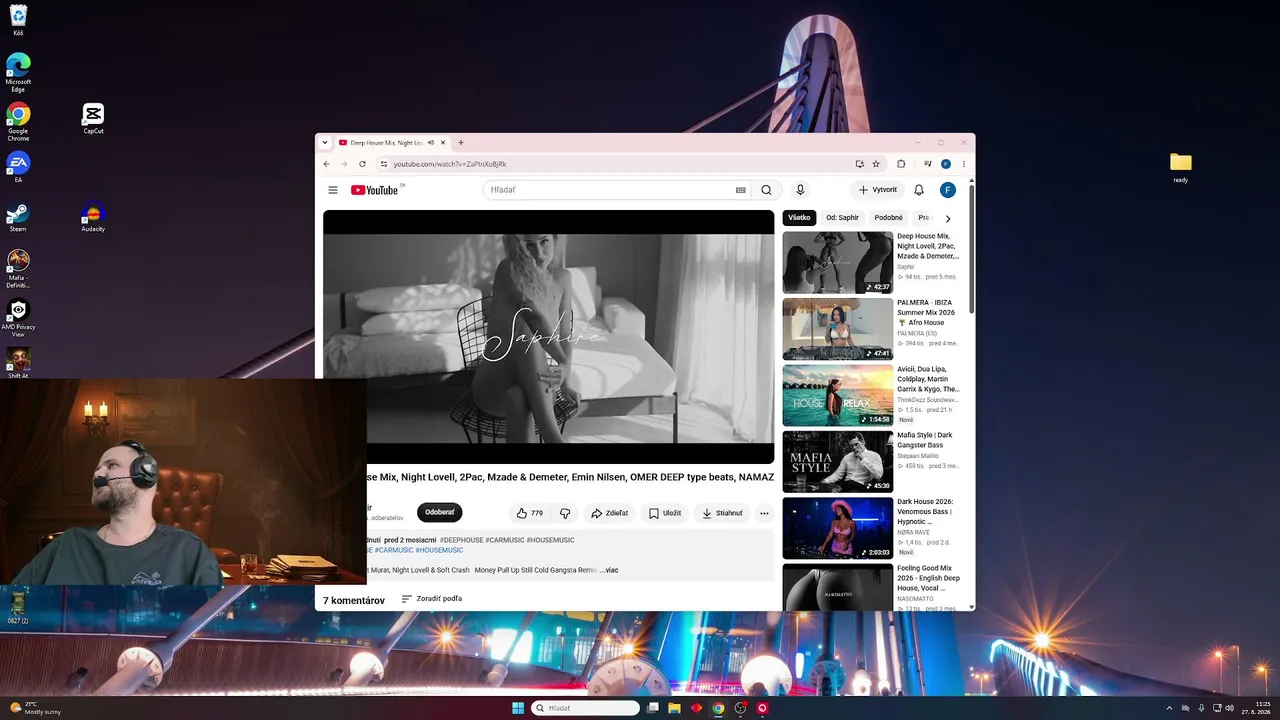Click the YouTube search magnifier button
The height and width of the screenshot is (720, 1280).
coord(766,190)
